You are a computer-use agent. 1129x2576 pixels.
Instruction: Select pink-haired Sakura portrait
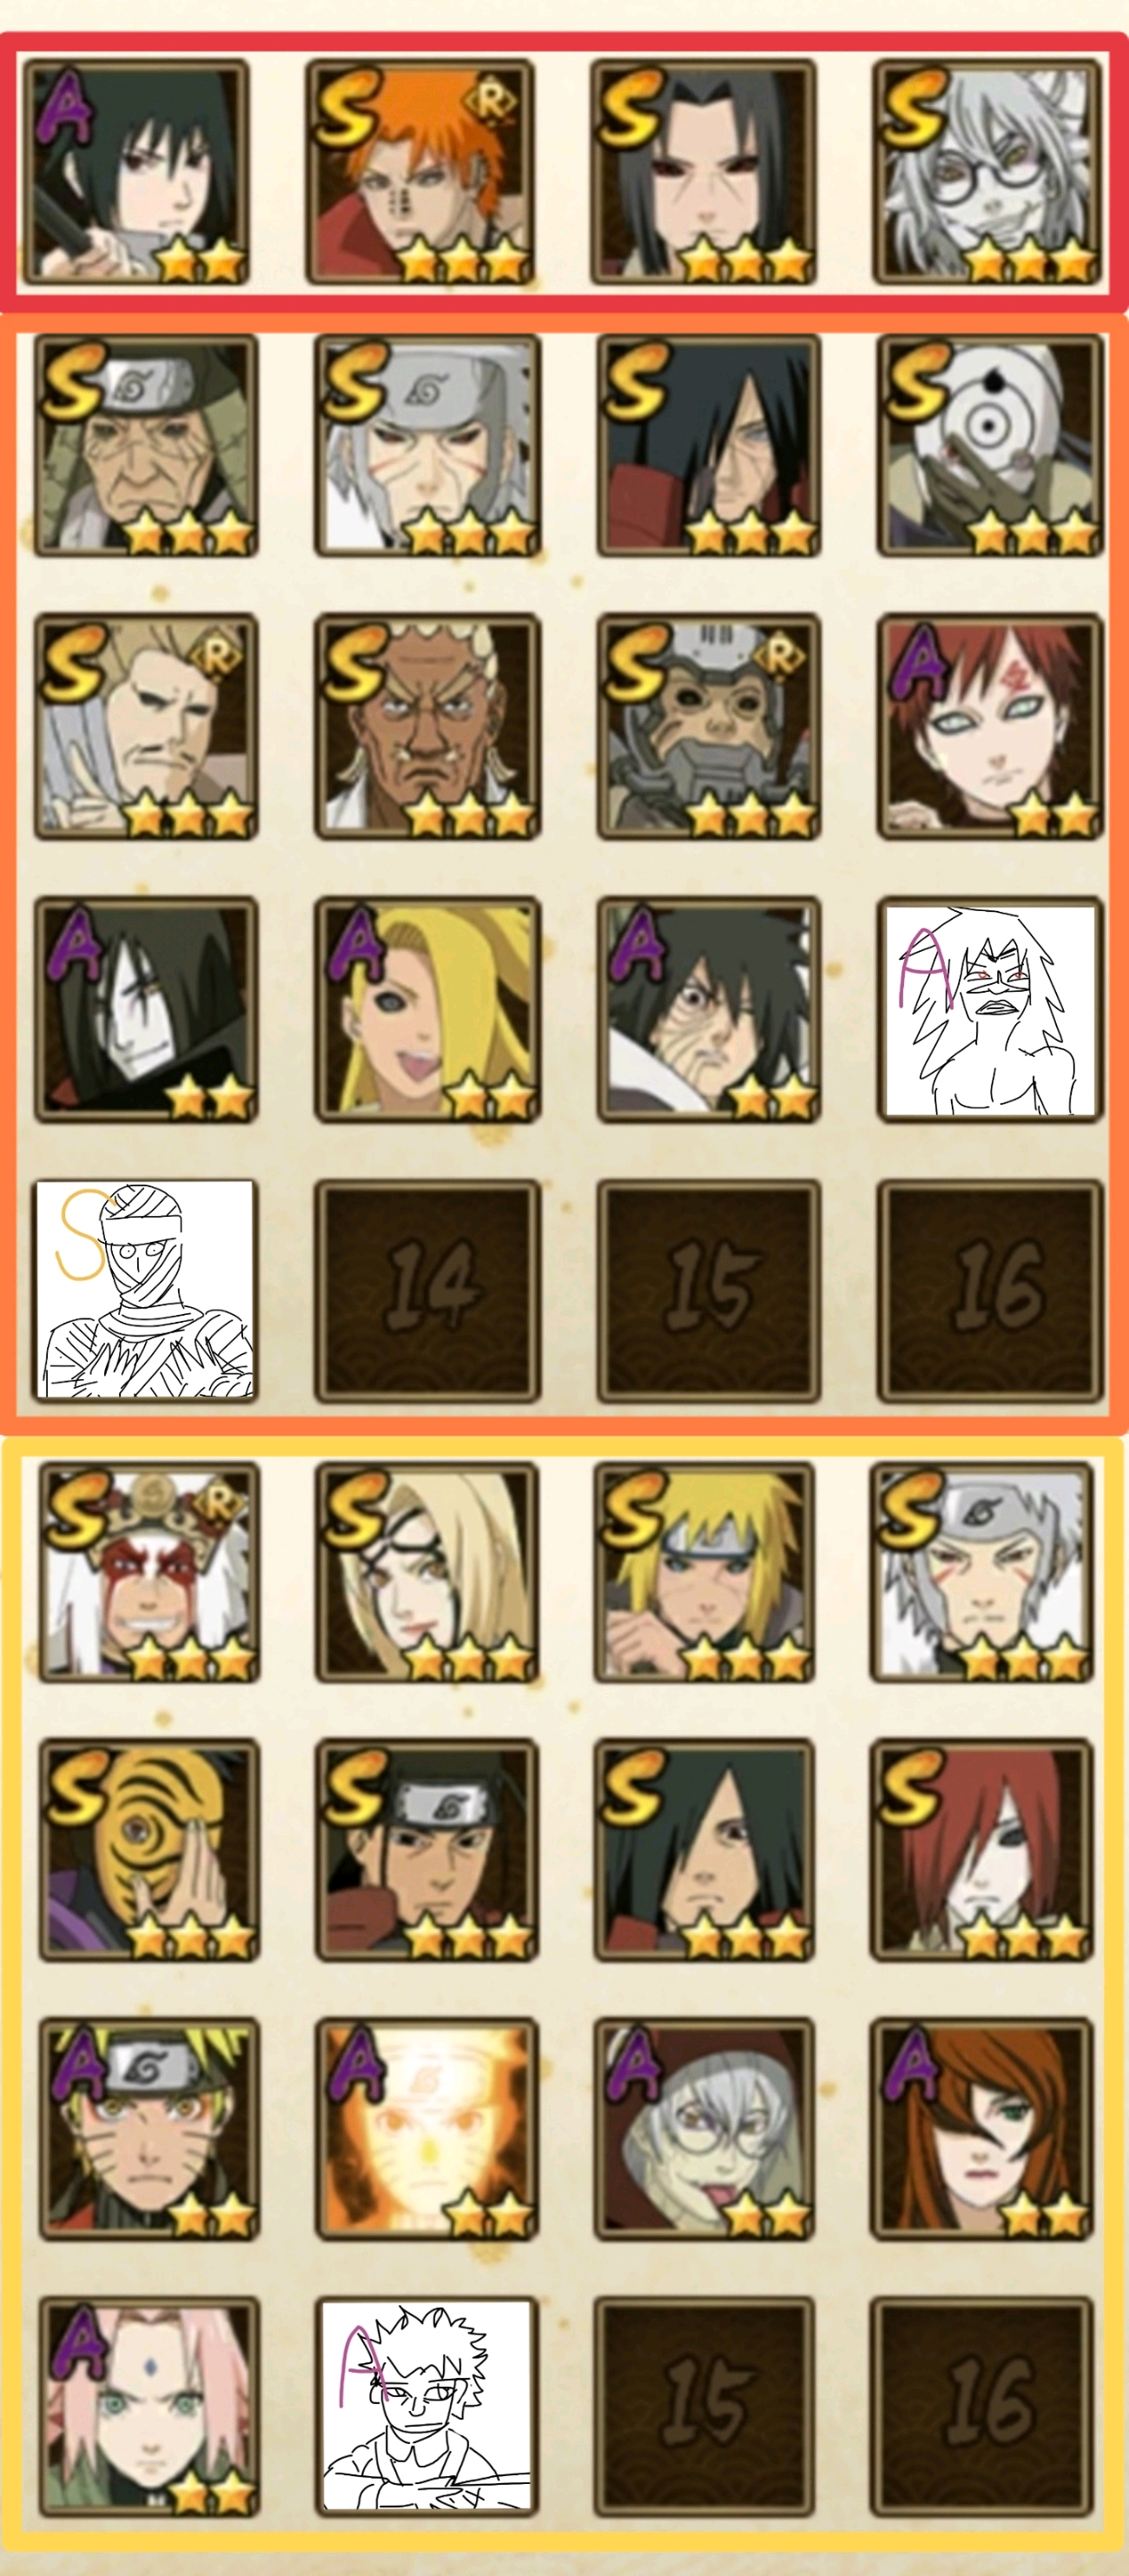pyautogui.click(x=149, y=2407)
